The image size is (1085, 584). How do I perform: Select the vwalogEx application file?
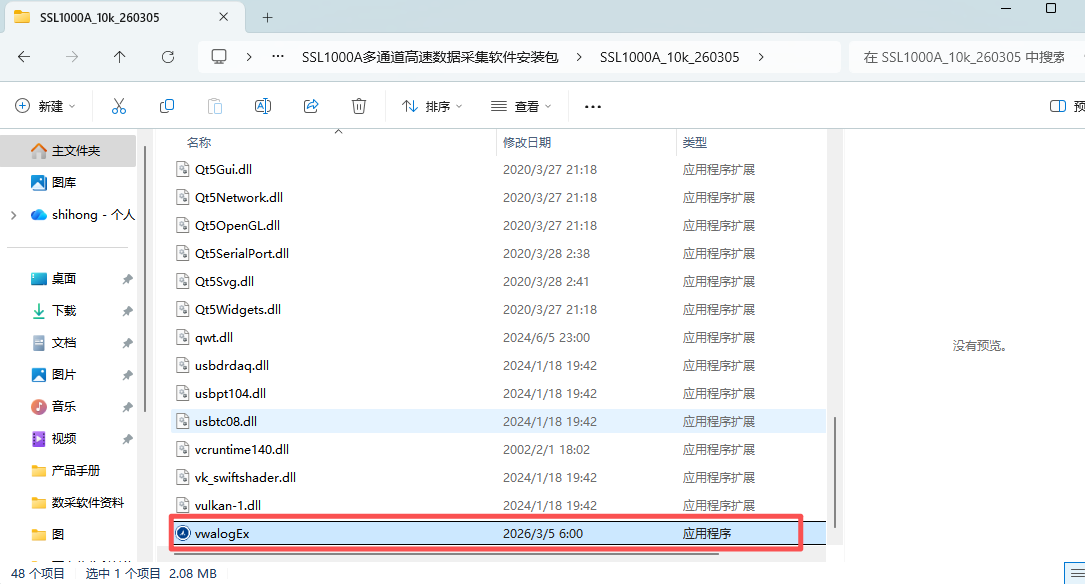click(223, 534)
